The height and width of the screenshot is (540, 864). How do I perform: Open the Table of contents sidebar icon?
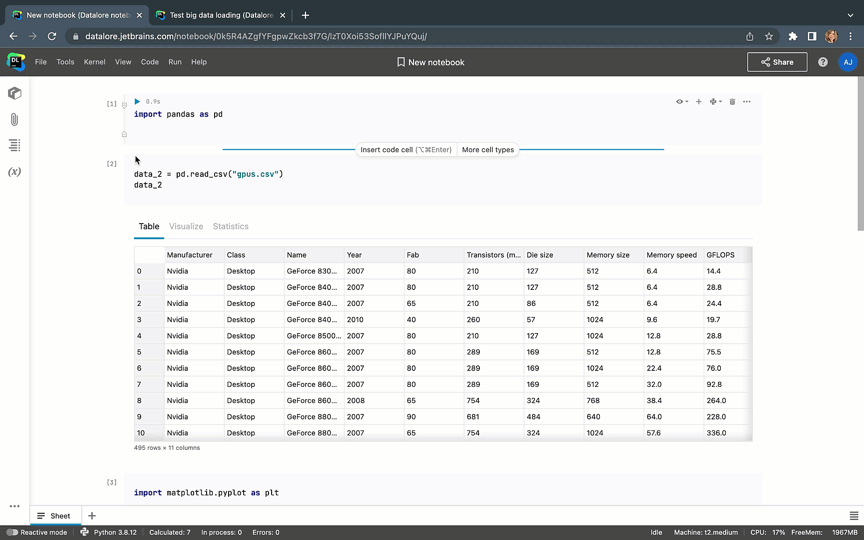tap(15, 146)
